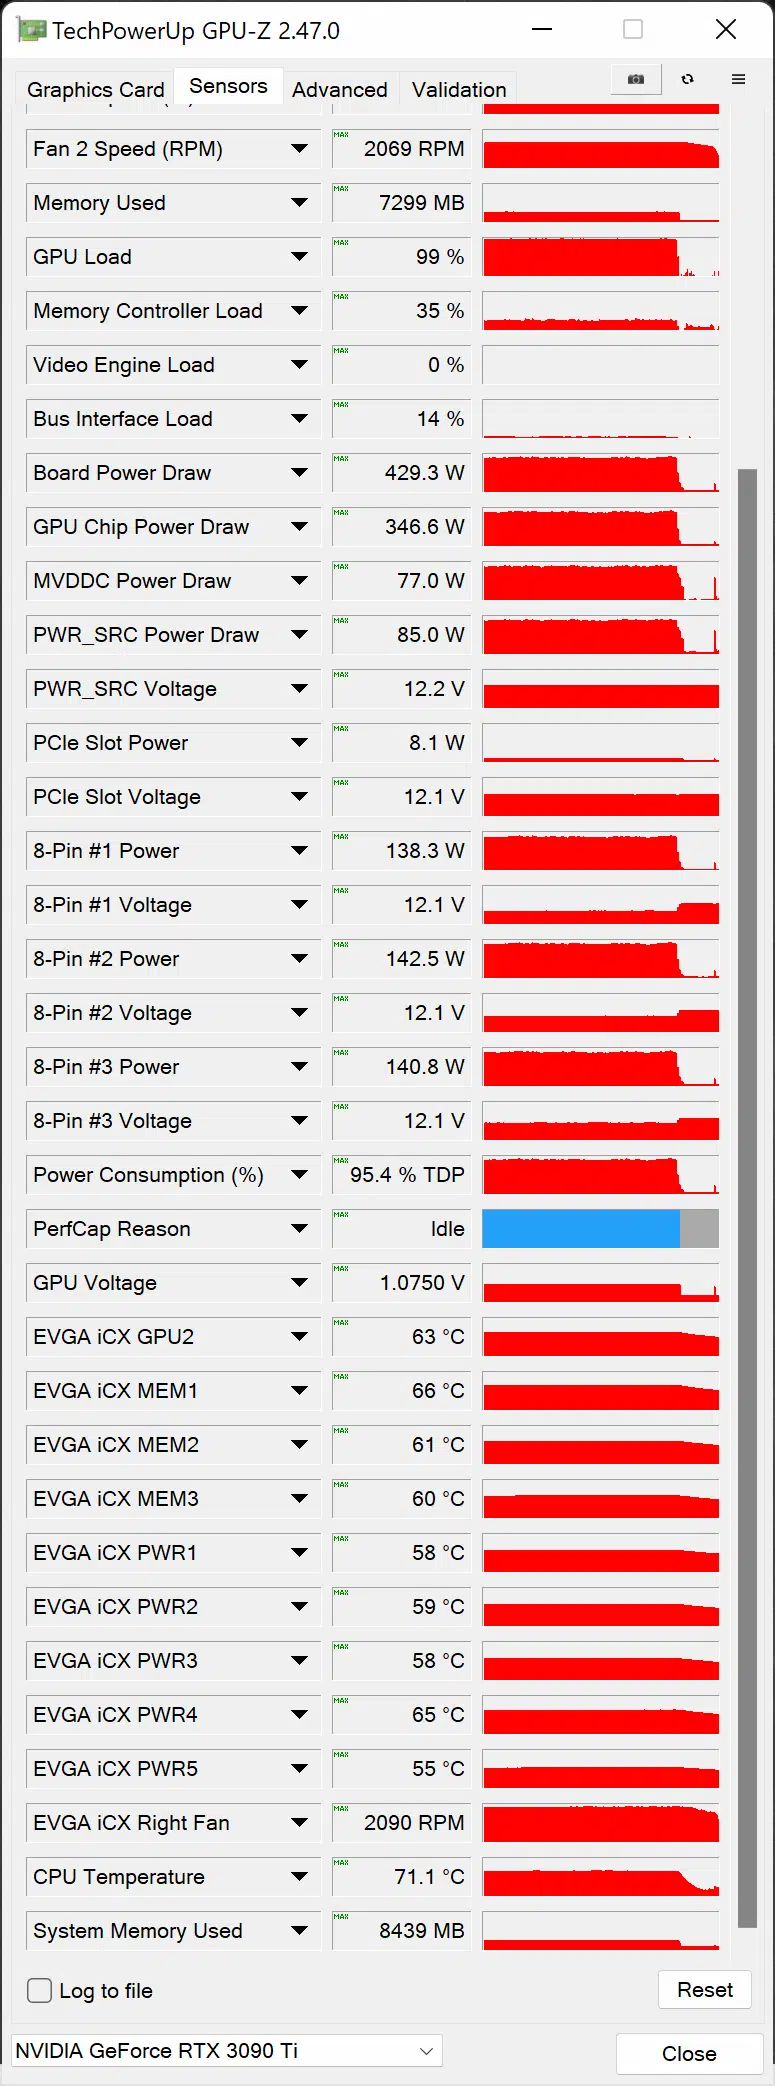This screenshot has height=2086, width=775.
Task: Expand the PerfCap Reason dropdown arrow
Action: point(299,1229)
